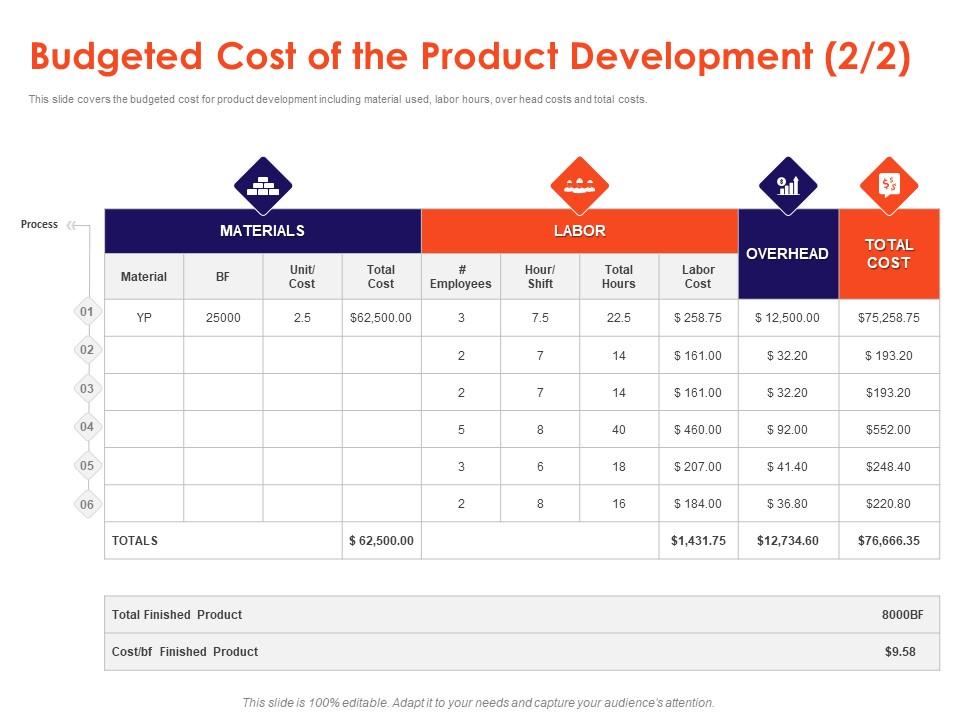Viewport: 960px width, 720px height.
Task: Click the 40 total hours cell
Action: [x=619, y=430]
